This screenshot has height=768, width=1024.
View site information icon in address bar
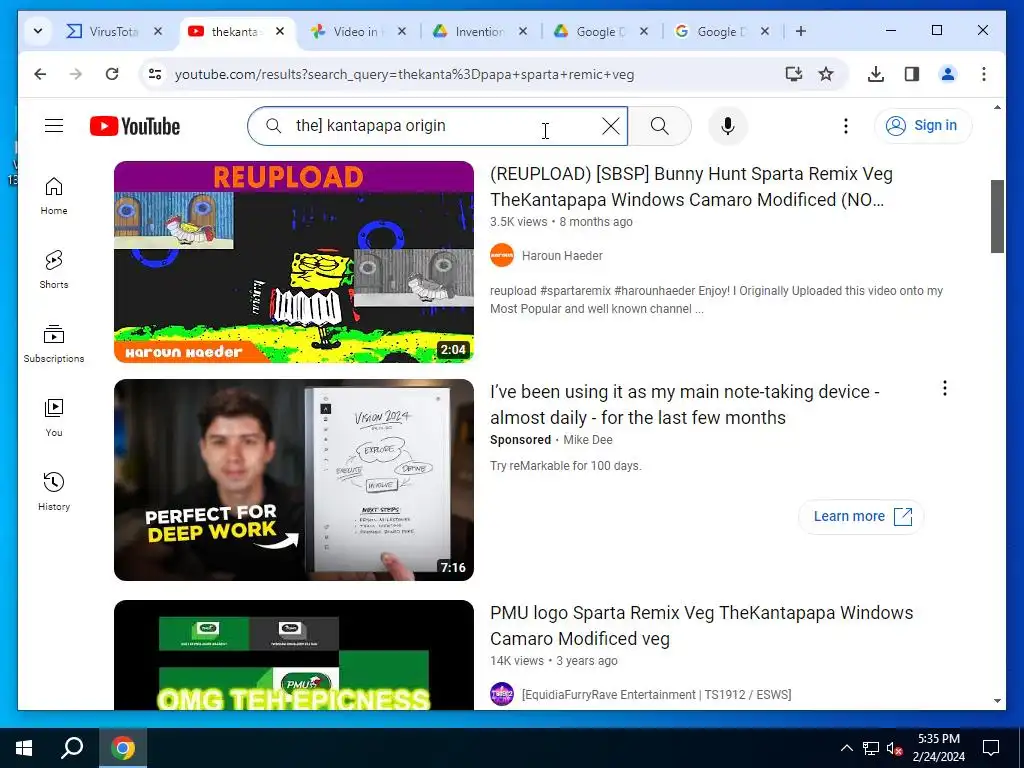coord(155,74)
